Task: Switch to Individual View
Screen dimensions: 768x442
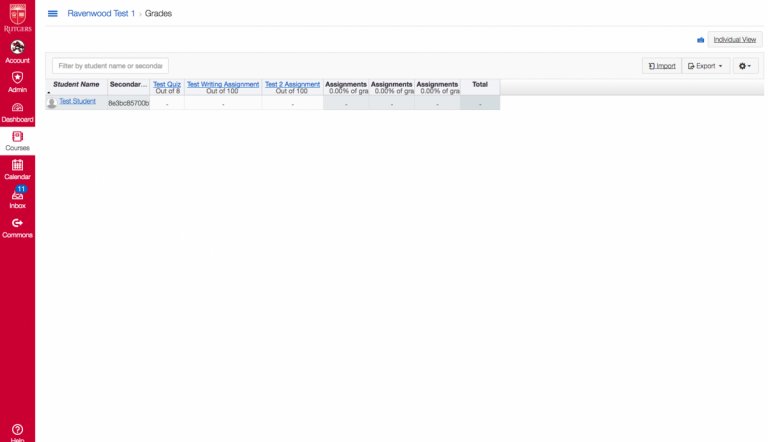Action: [x=735, y=40]
